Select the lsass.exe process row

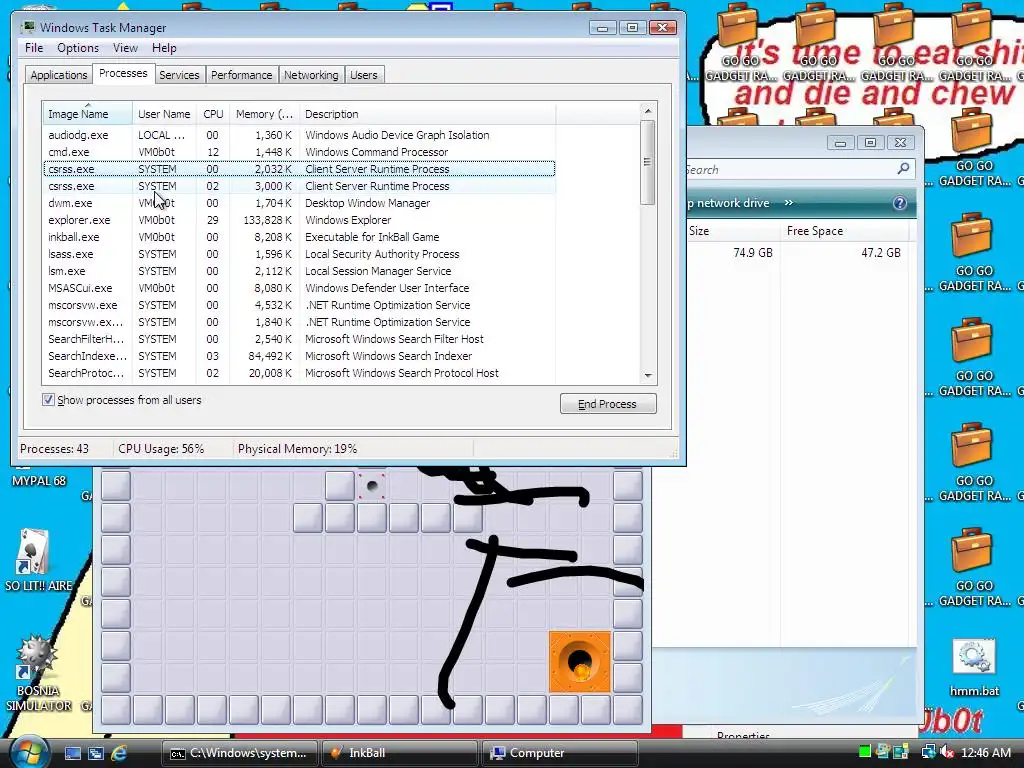pyautogui.click(x=299, y=254)
